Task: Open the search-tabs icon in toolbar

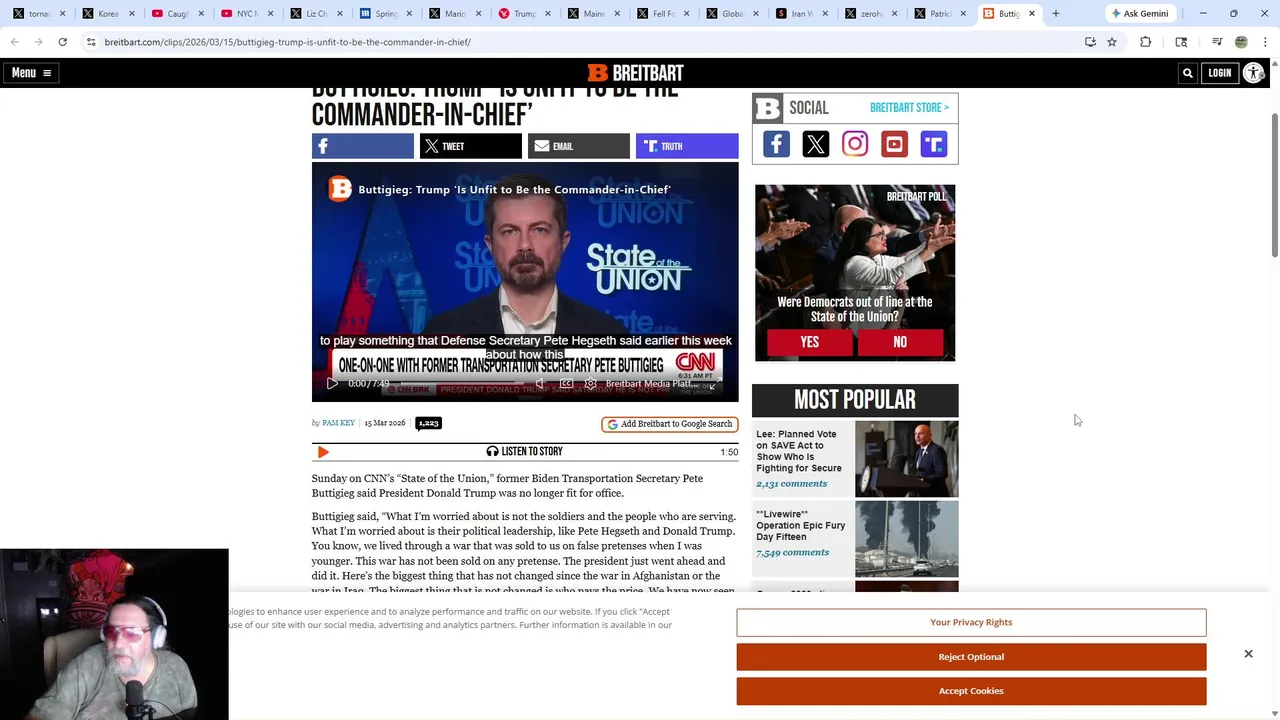Action: tap(1181, 42)
